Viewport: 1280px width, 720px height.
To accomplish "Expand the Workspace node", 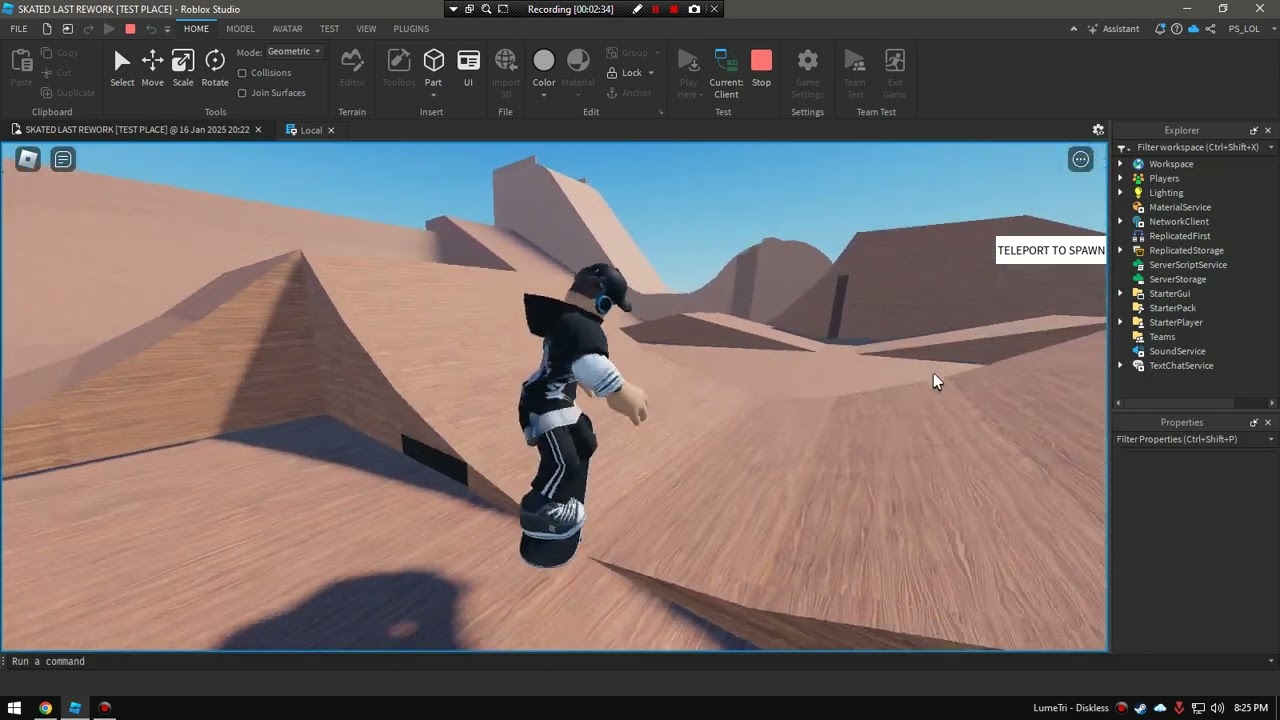I will pos(1120,164).
